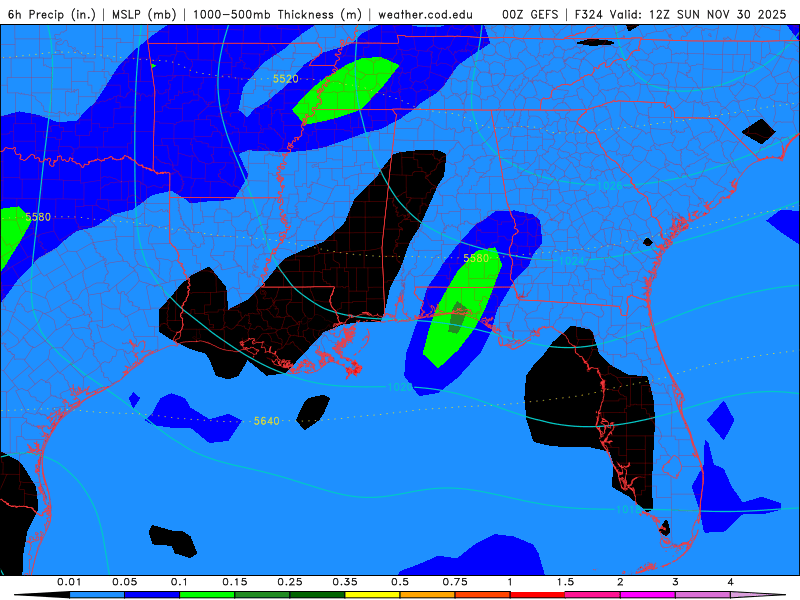Click the "F324" forecast hour text

click(589, 14)
